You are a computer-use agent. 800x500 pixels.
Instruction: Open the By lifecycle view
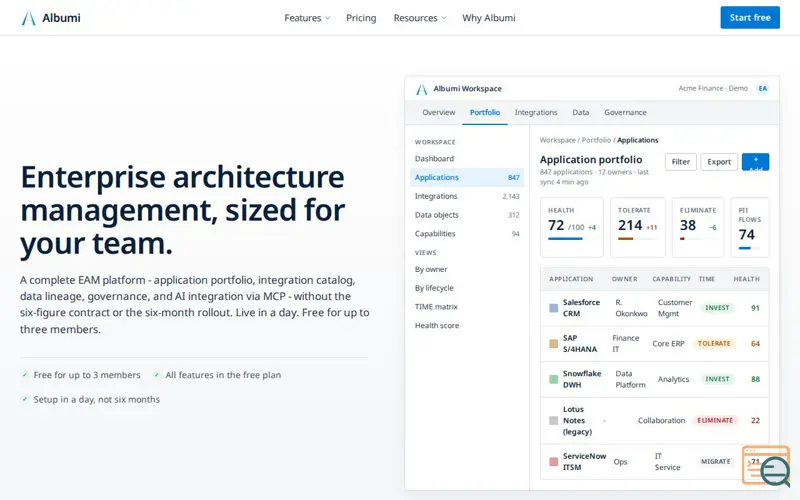tap(467, 288)
